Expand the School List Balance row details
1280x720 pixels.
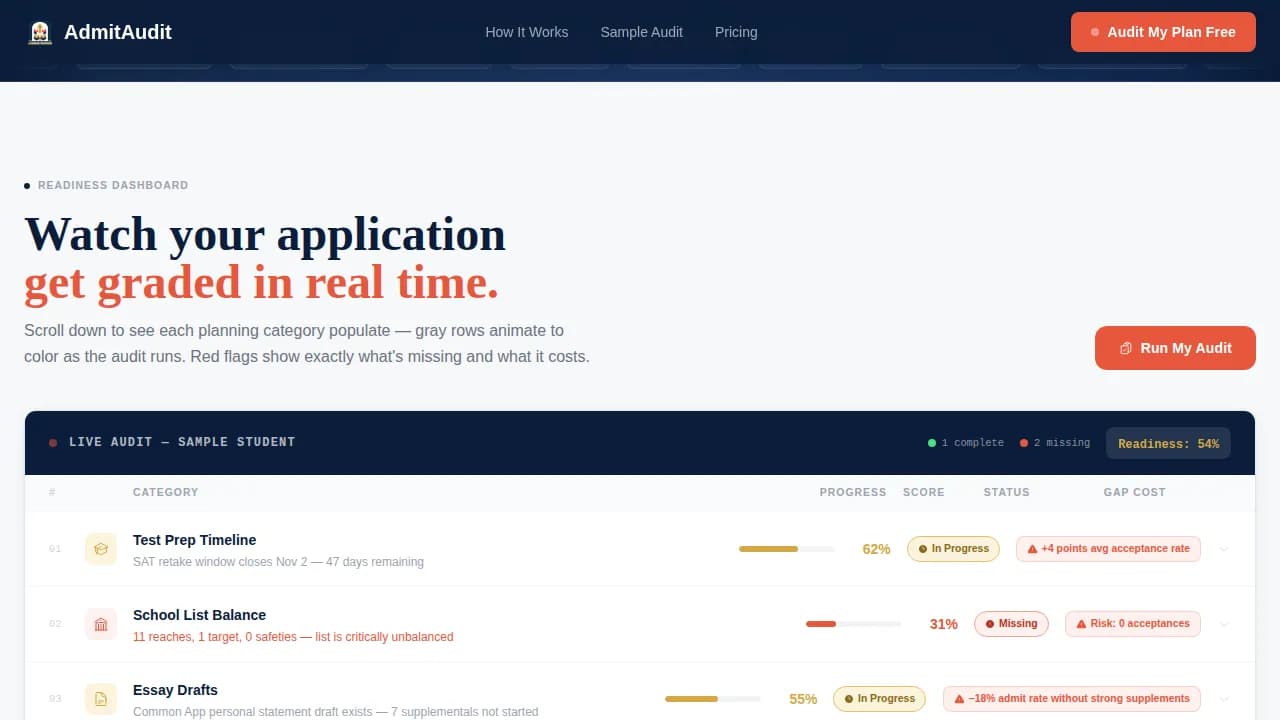[x=1224, y=624]
